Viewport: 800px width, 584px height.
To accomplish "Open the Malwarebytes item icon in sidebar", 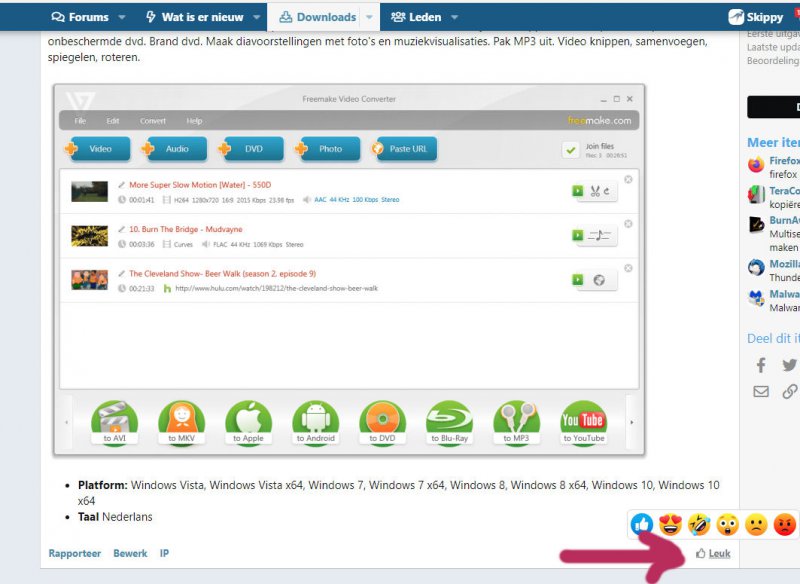I will [x=756, y=298].
